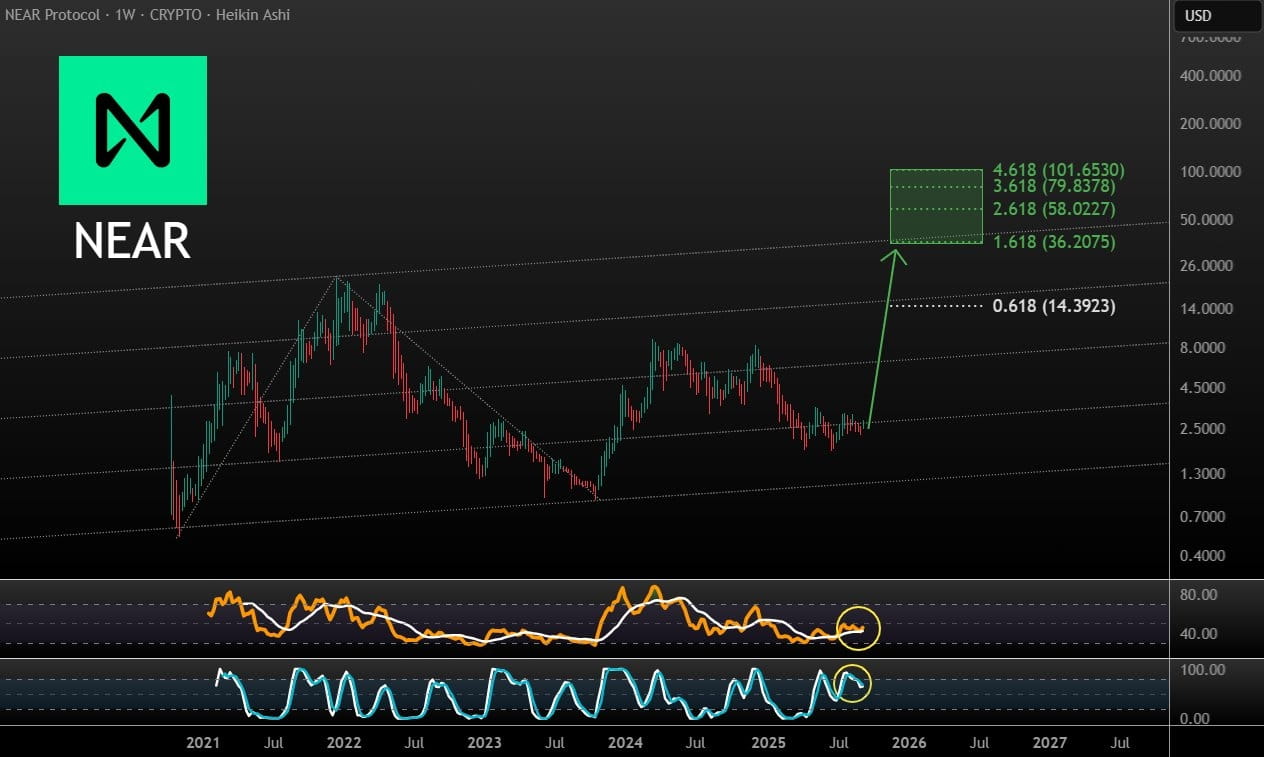Click the 100.0000 price scale label

click(x=1211, y=172)
